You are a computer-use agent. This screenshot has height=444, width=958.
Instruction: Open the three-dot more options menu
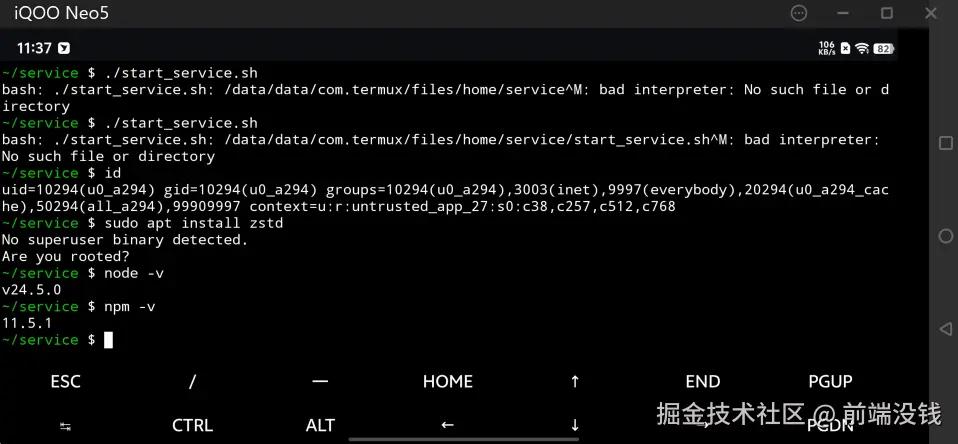[798, 13]
